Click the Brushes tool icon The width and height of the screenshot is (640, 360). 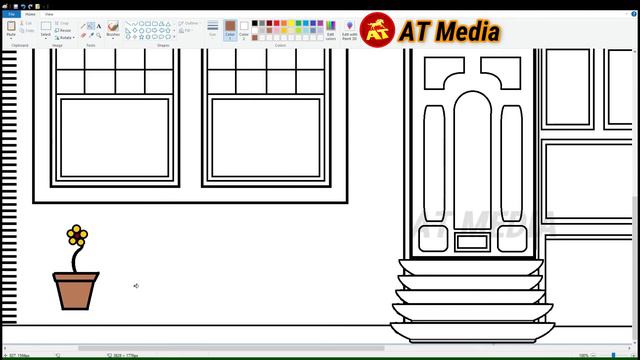tap(113, 26)
